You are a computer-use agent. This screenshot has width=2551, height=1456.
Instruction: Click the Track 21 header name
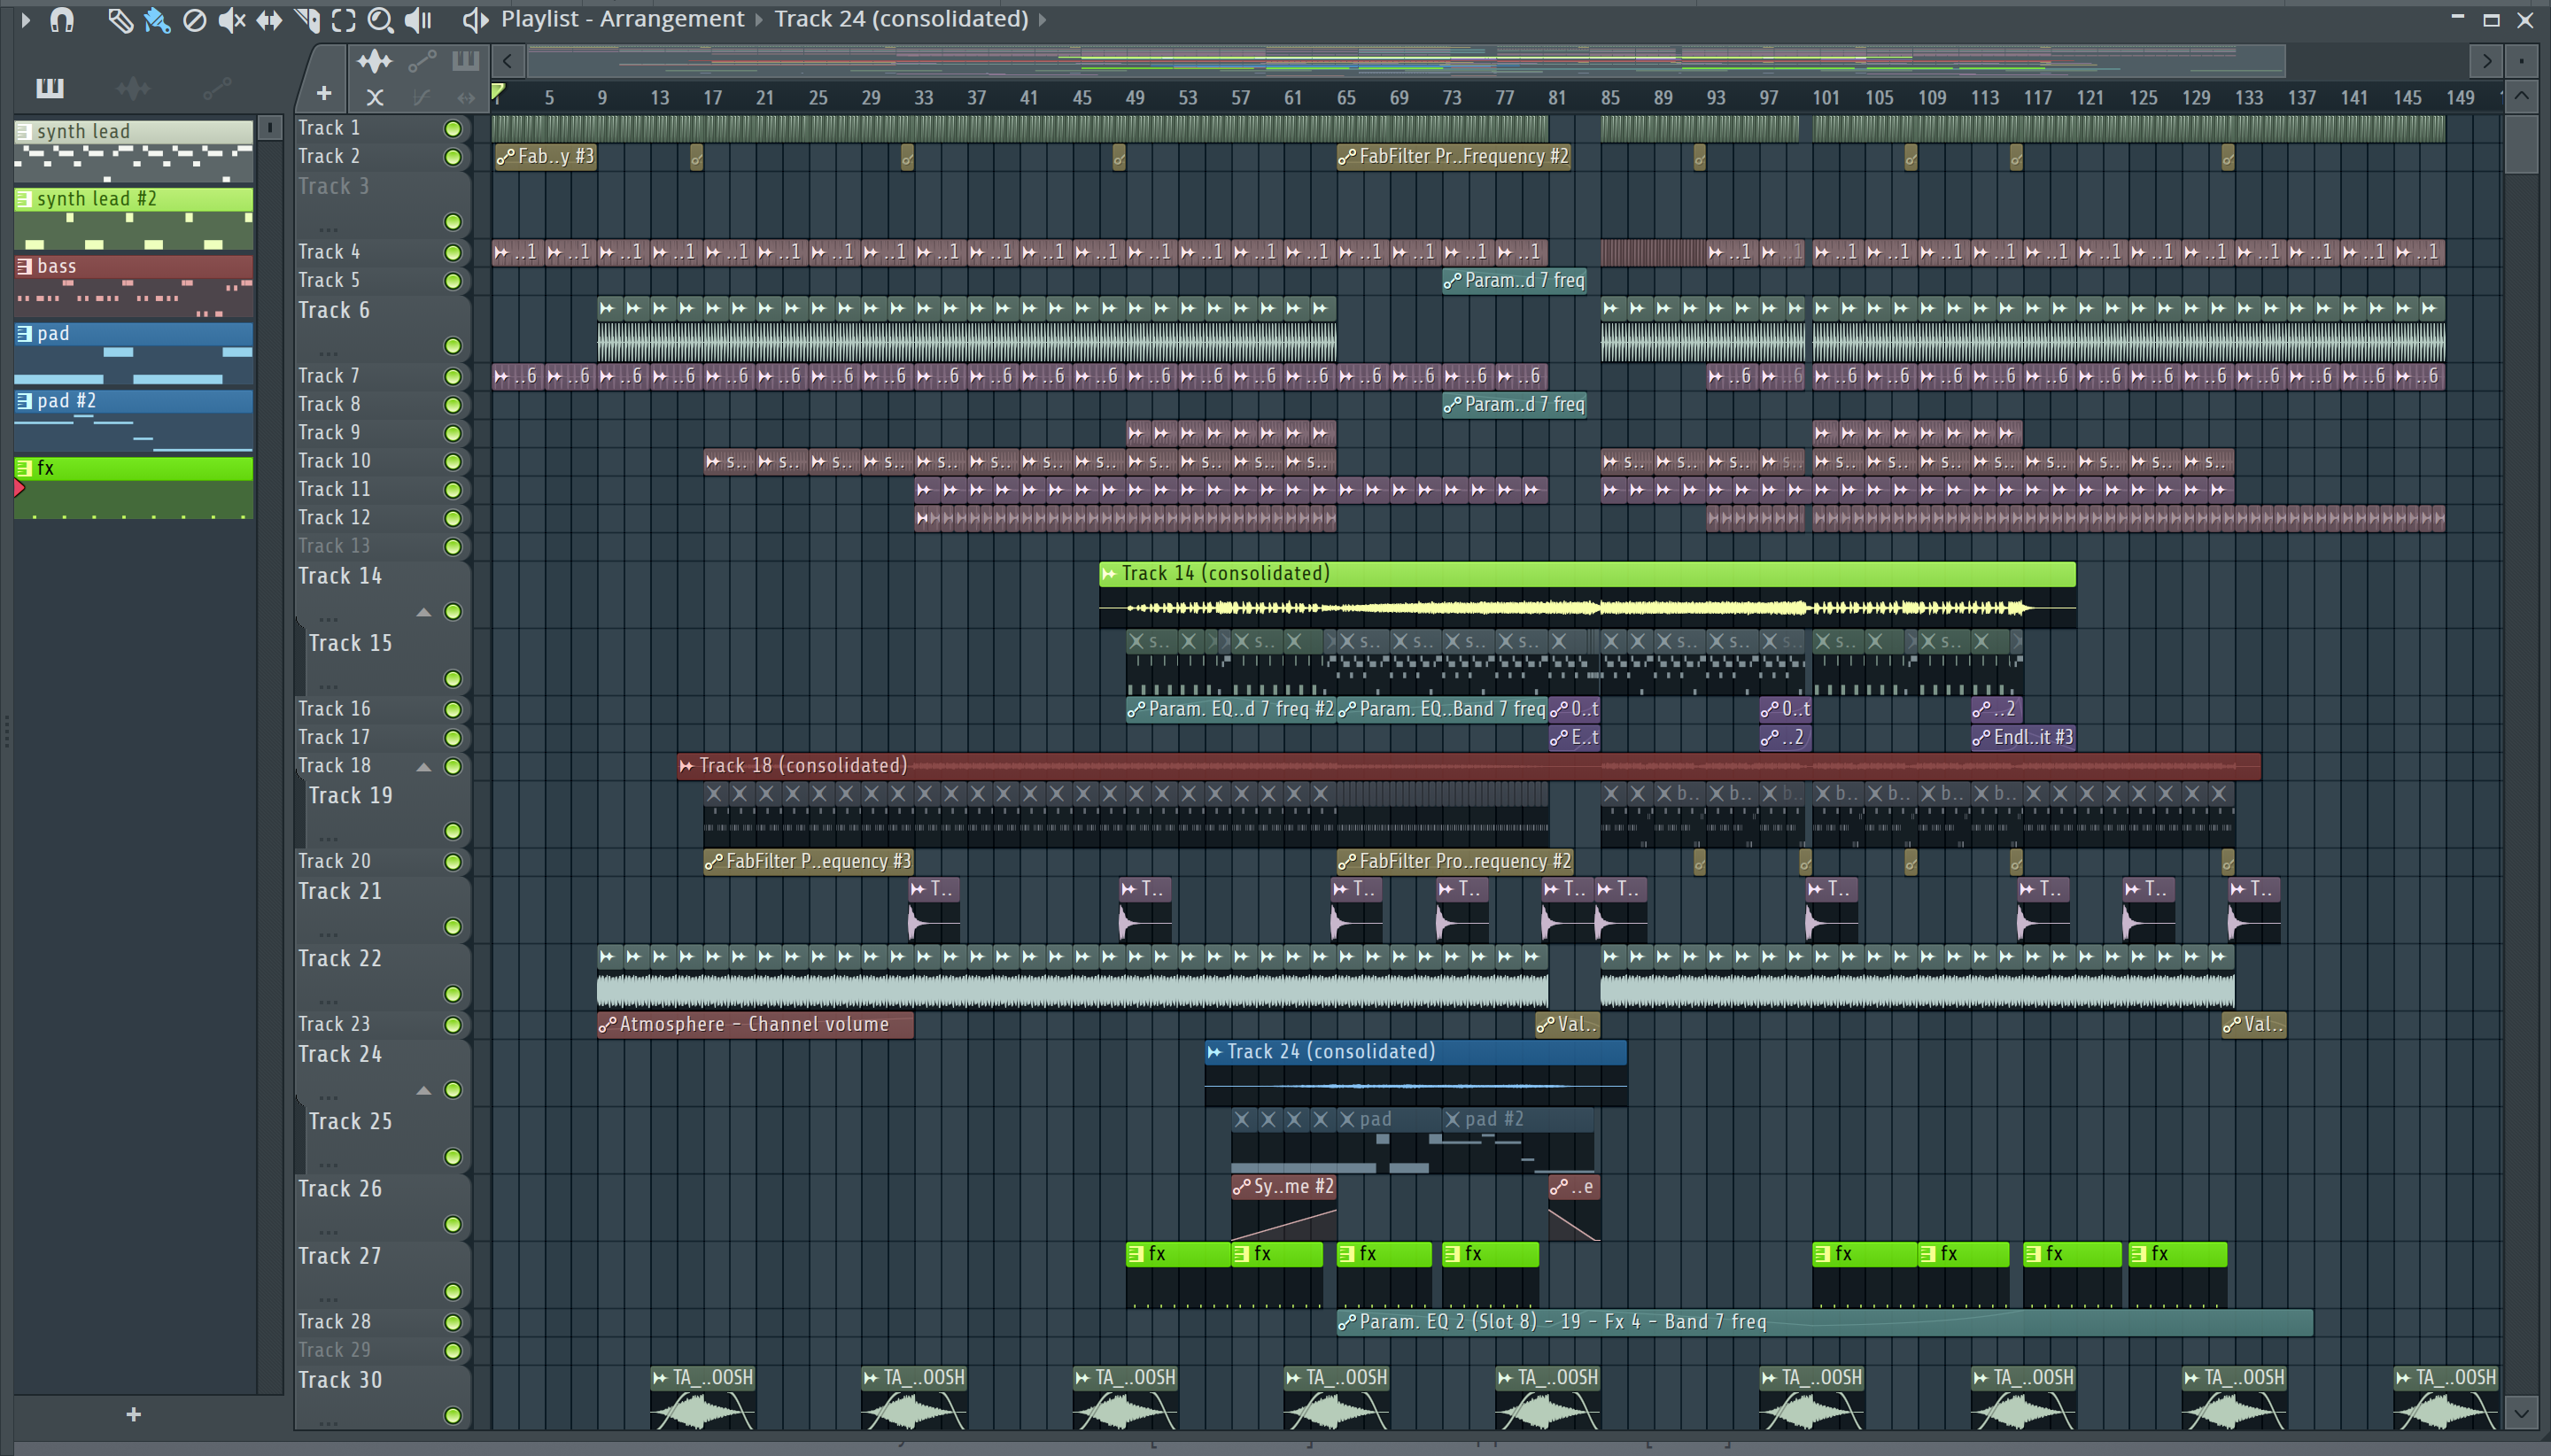click(x=340, y=891)
